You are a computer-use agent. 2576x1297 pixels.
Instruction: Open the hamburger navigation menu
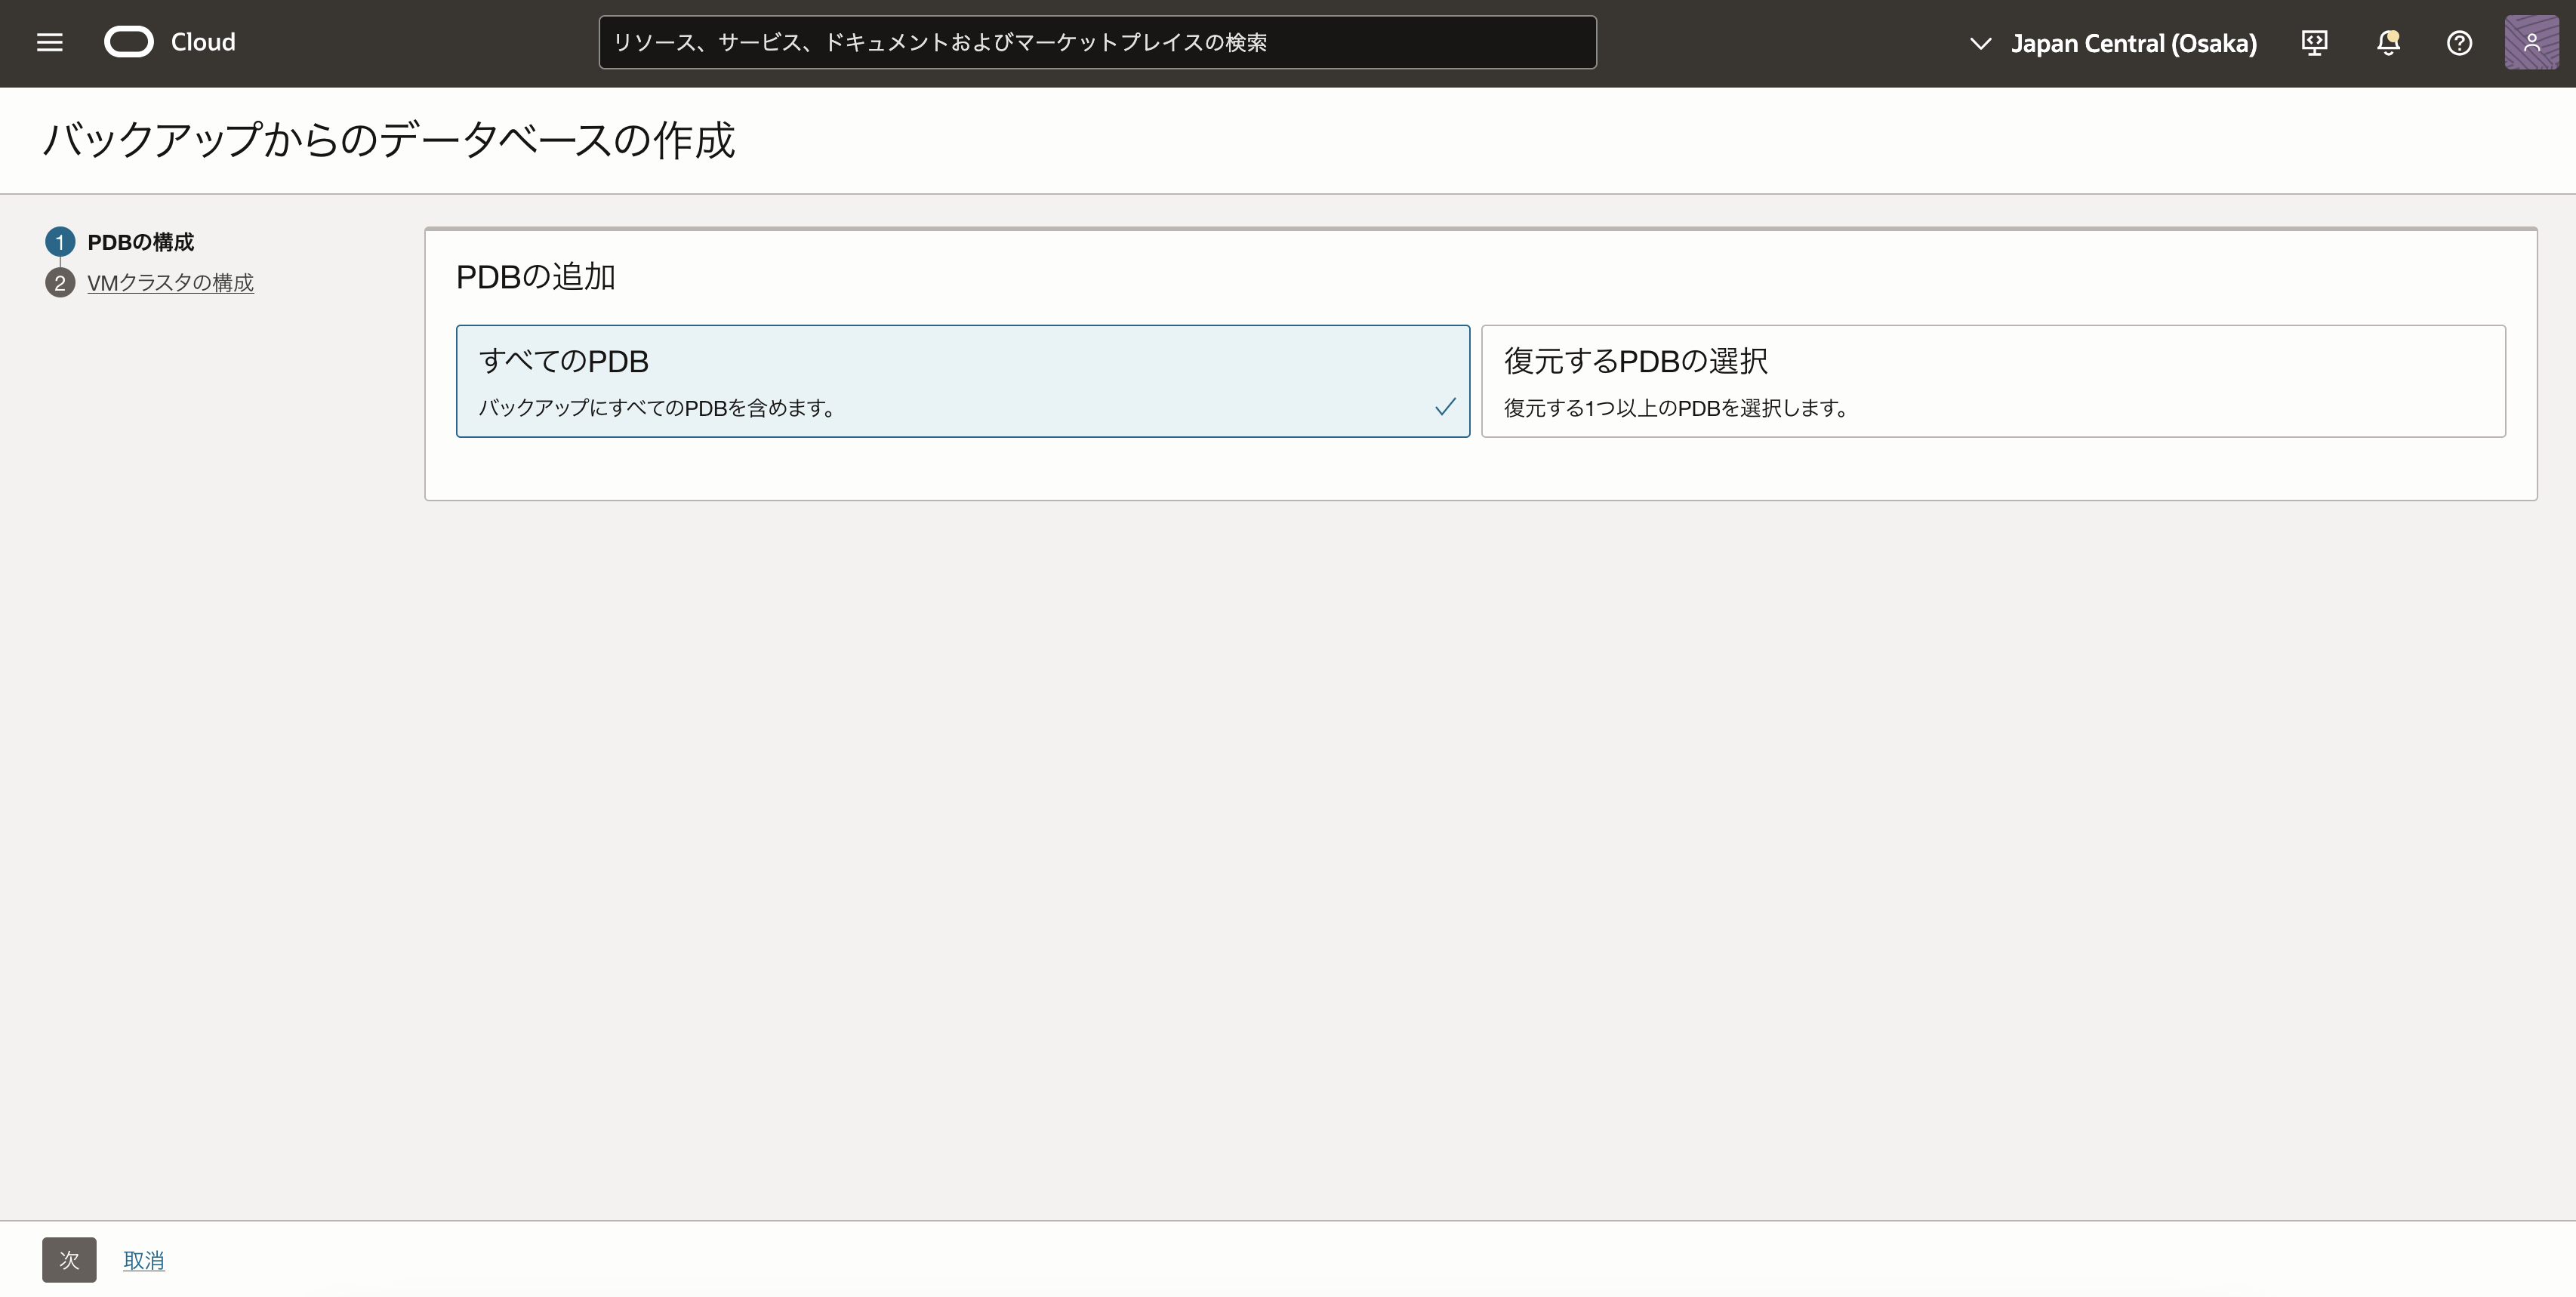pyautogui.click(x=49, y=42)
